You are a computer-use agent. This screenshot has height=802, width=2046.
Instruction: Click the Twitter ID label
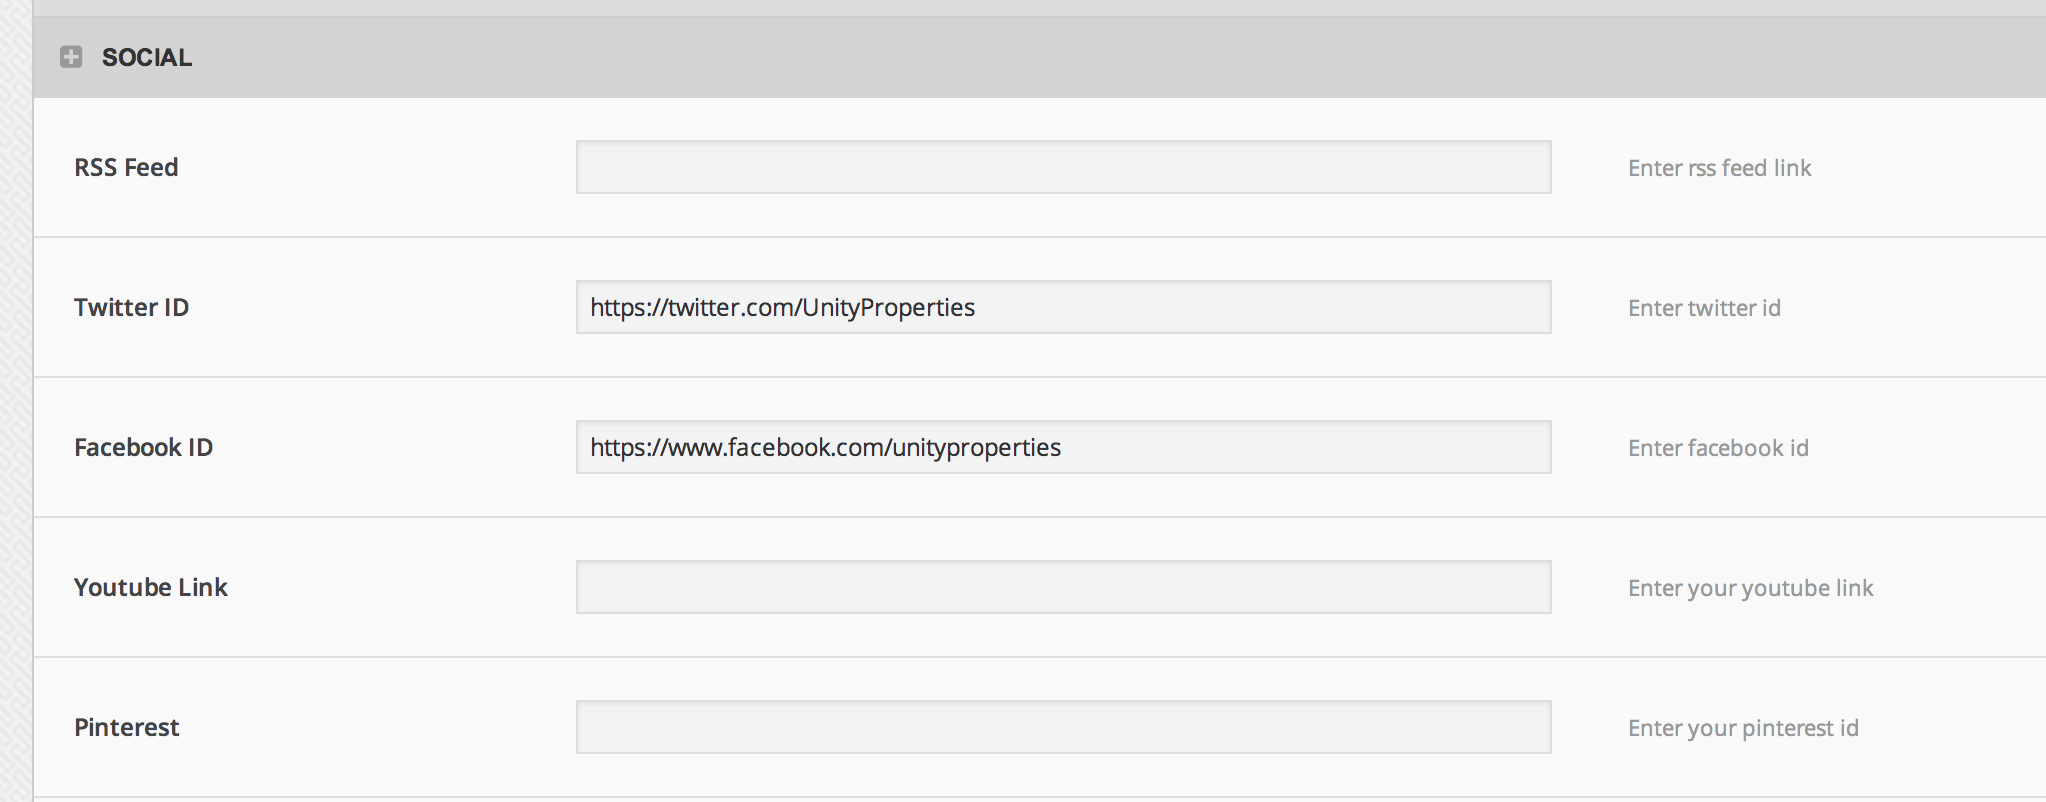pos(131,307)
